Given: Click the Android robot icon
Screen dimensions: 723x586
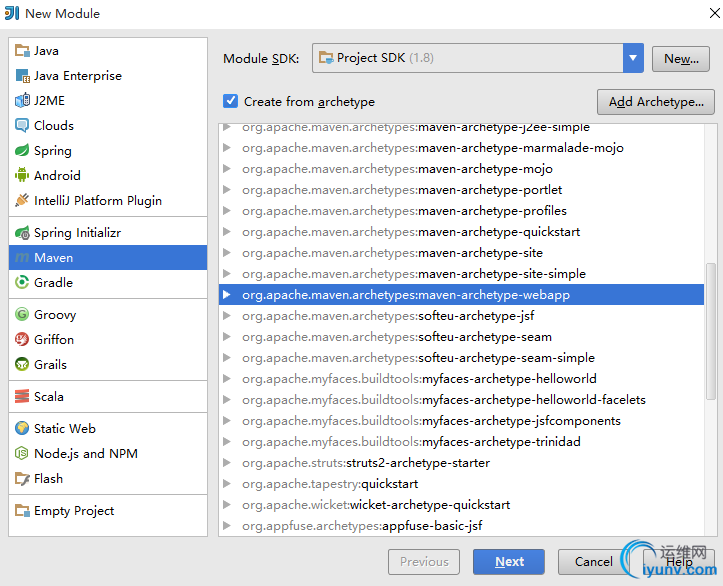Looking at the screenshot, I should coord(22,175).
